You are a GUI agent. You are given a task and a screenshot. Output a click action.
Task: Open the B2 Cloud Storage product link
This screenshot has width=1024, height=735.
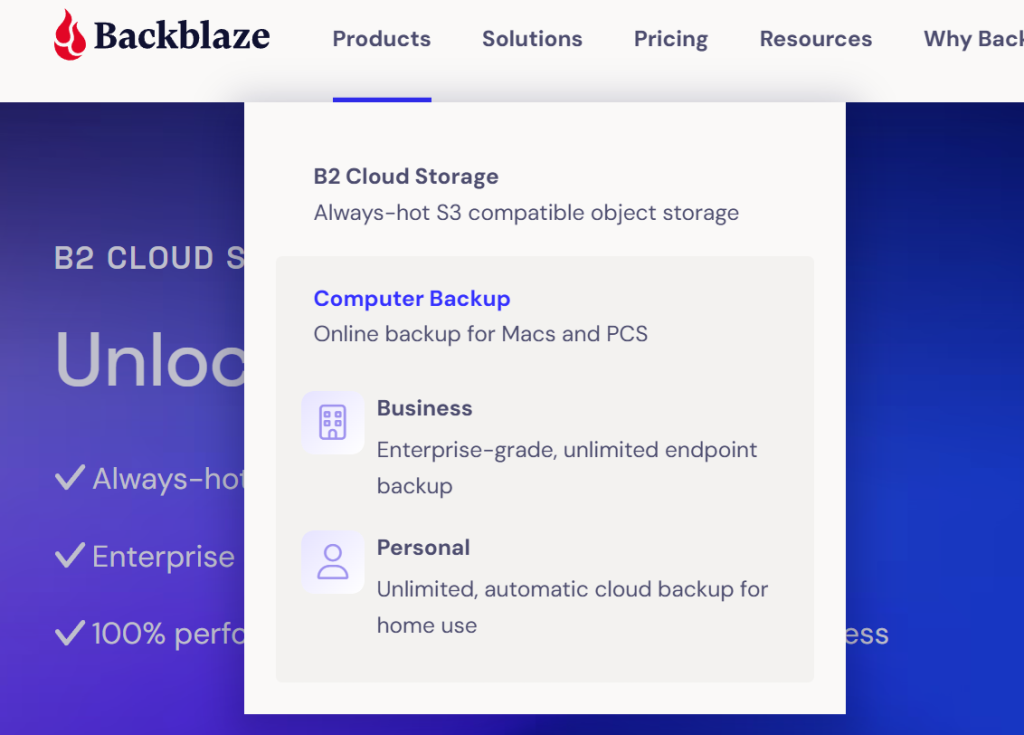[406, 176]
